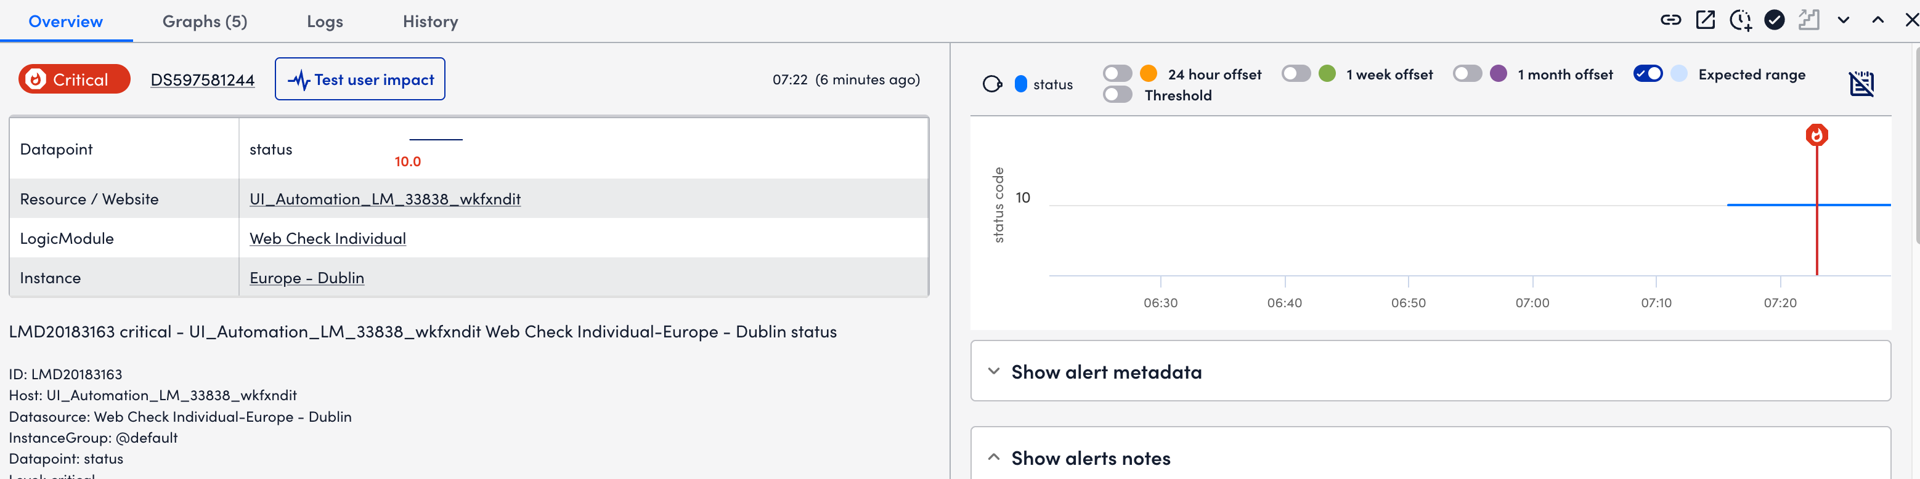Image resolution: width=1920 pixels, height=479 pixels.
Task: Click the Test user impact button
Action: pyautogui.click(x=360, y=79)
